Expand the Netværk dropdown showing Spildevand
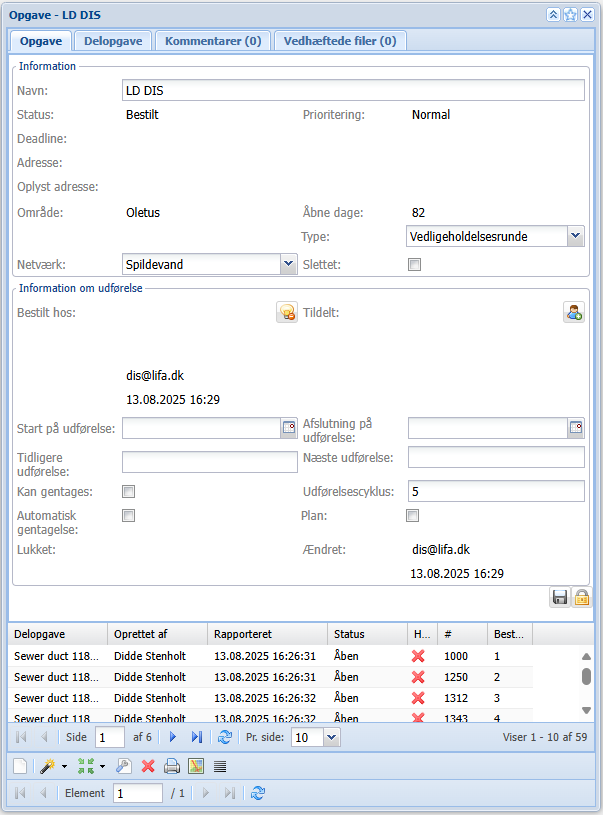603x815 pixels. click(289, 264)
